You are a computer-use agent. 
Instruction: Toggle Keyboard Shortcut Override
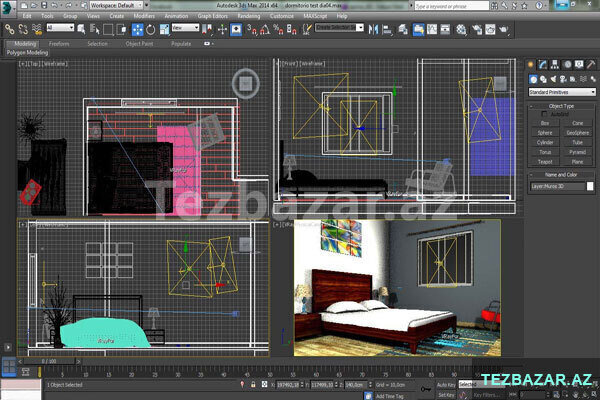(236, 29)
